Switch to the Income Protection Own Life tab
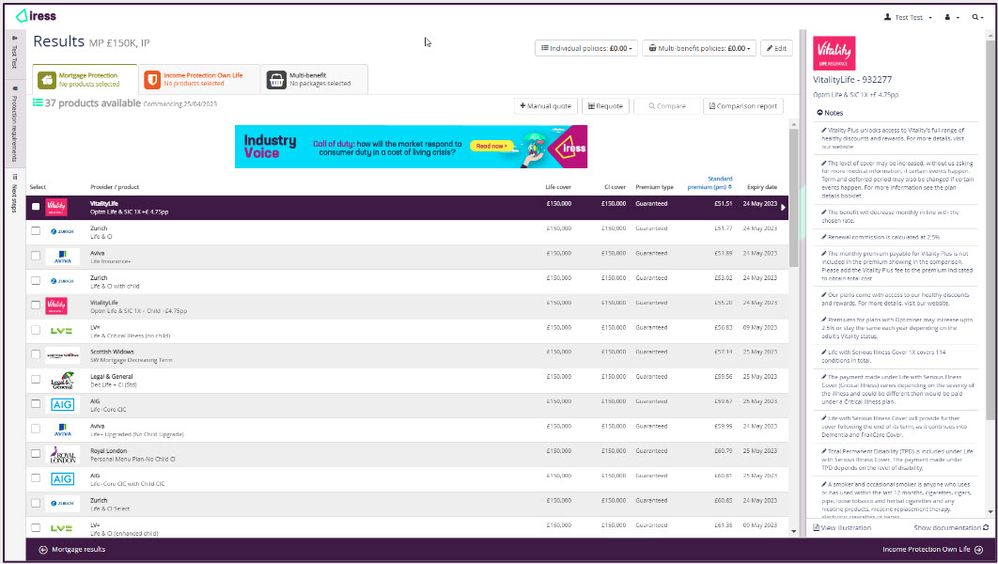This screenshot has width=998, height=564. tap(199, 80)
